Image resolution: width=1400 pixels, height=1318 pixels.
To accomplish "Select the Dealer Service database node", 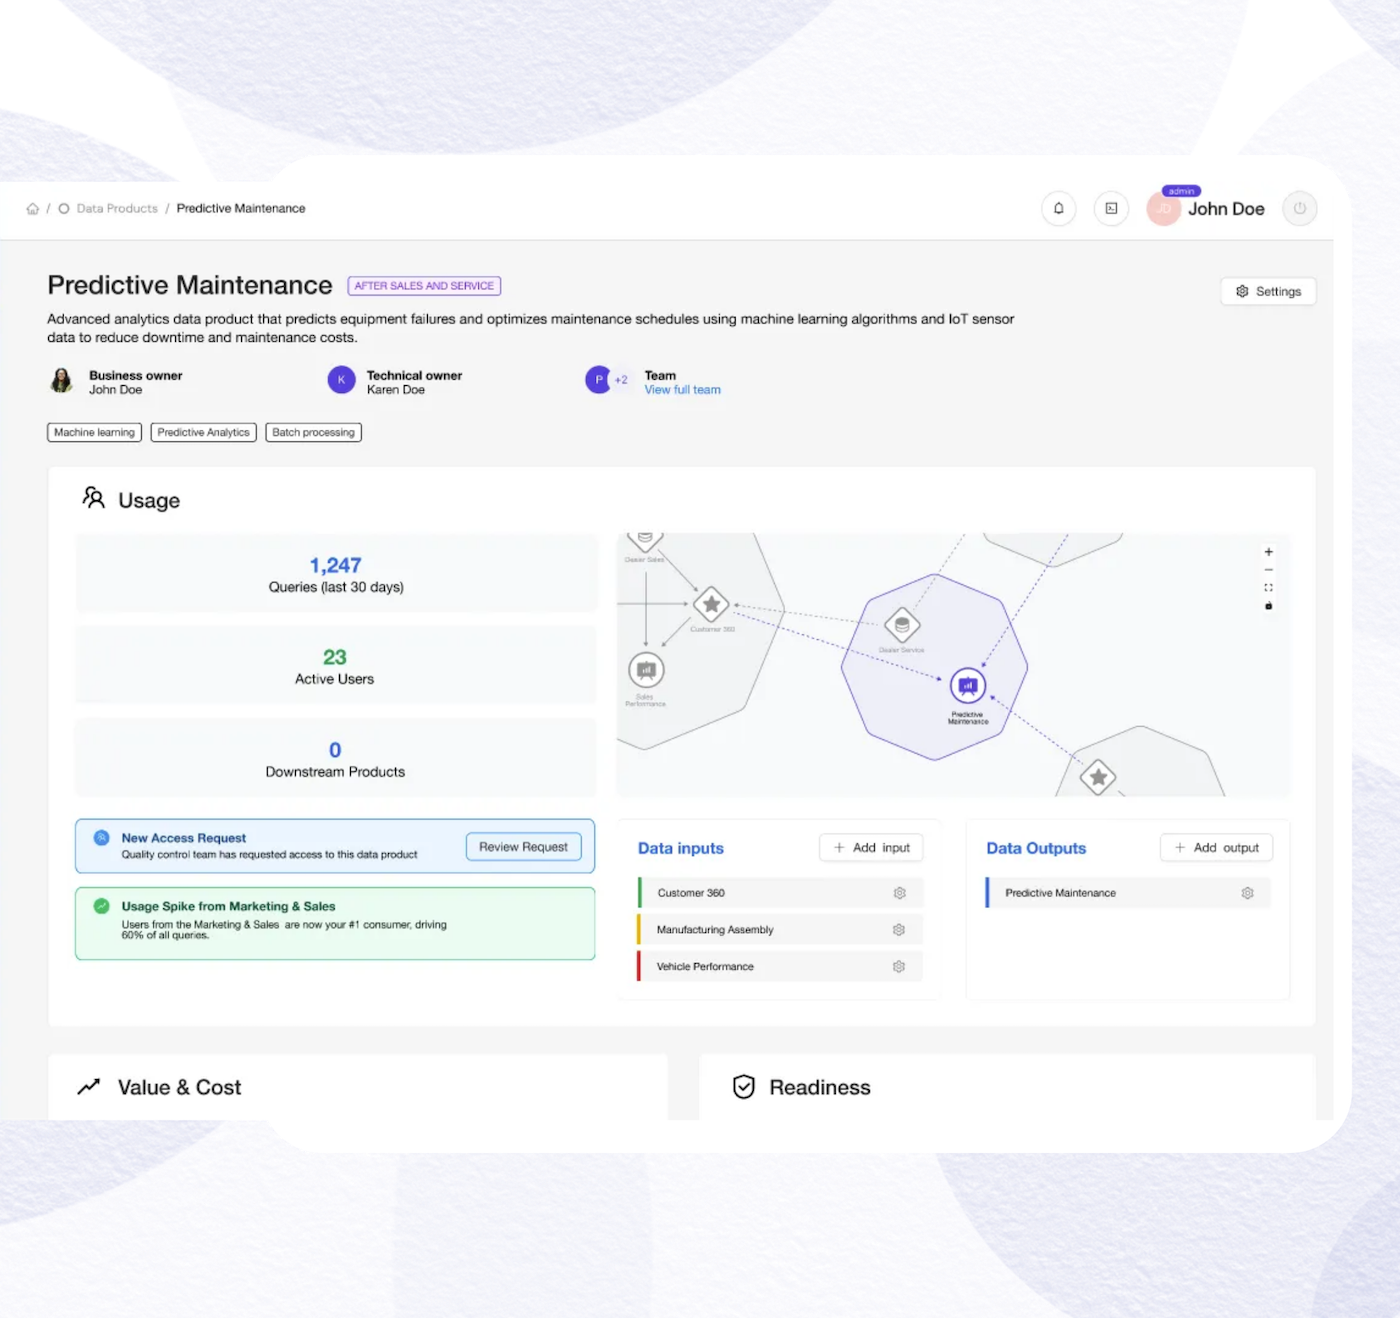I will [902, 626].
